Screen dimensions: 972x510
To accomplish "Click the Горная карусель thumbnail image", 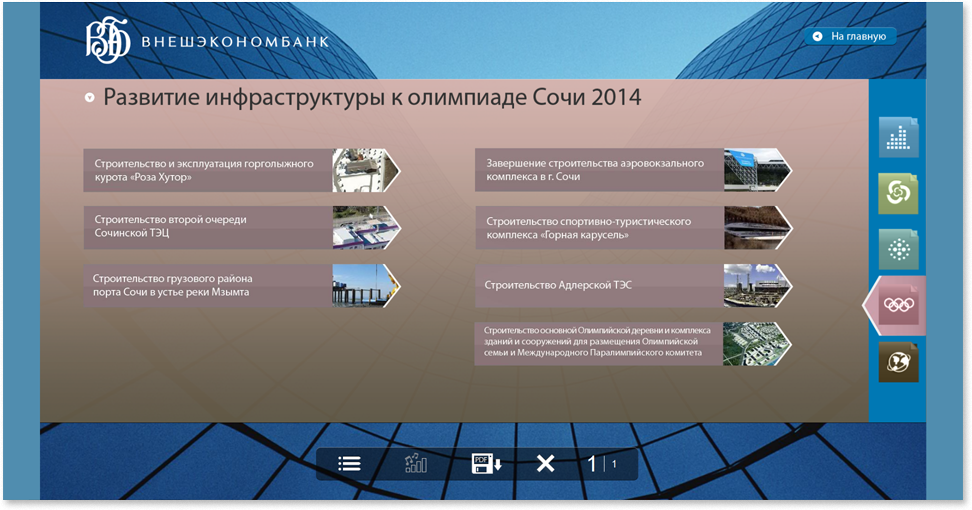I will click(x=757, y=227).
